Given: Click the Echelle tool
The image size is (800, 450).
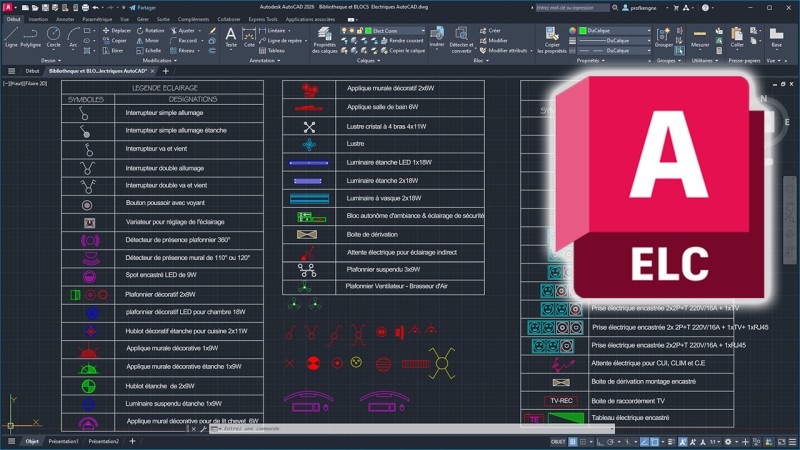Looking at the screenshot, I should coord(148,51).
